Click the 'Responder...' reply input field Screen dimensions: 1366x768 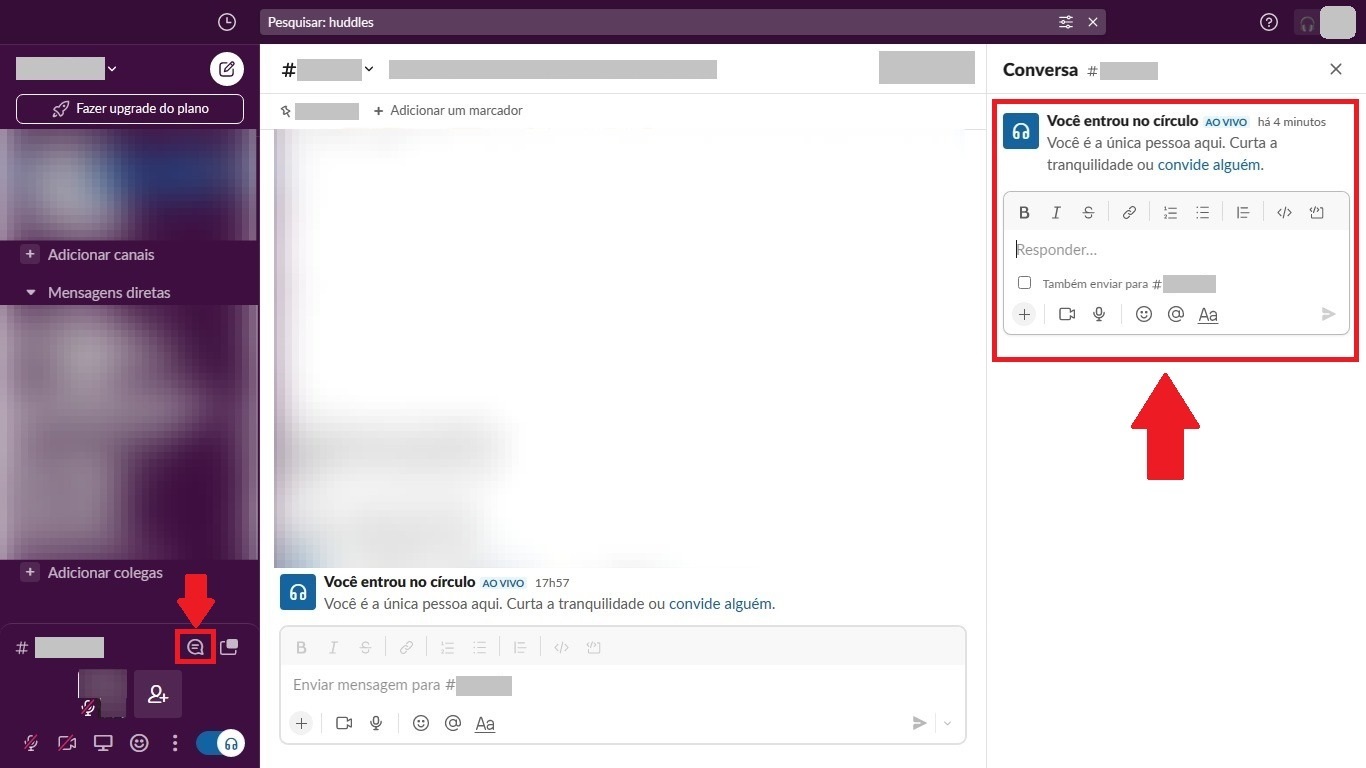1175,250
